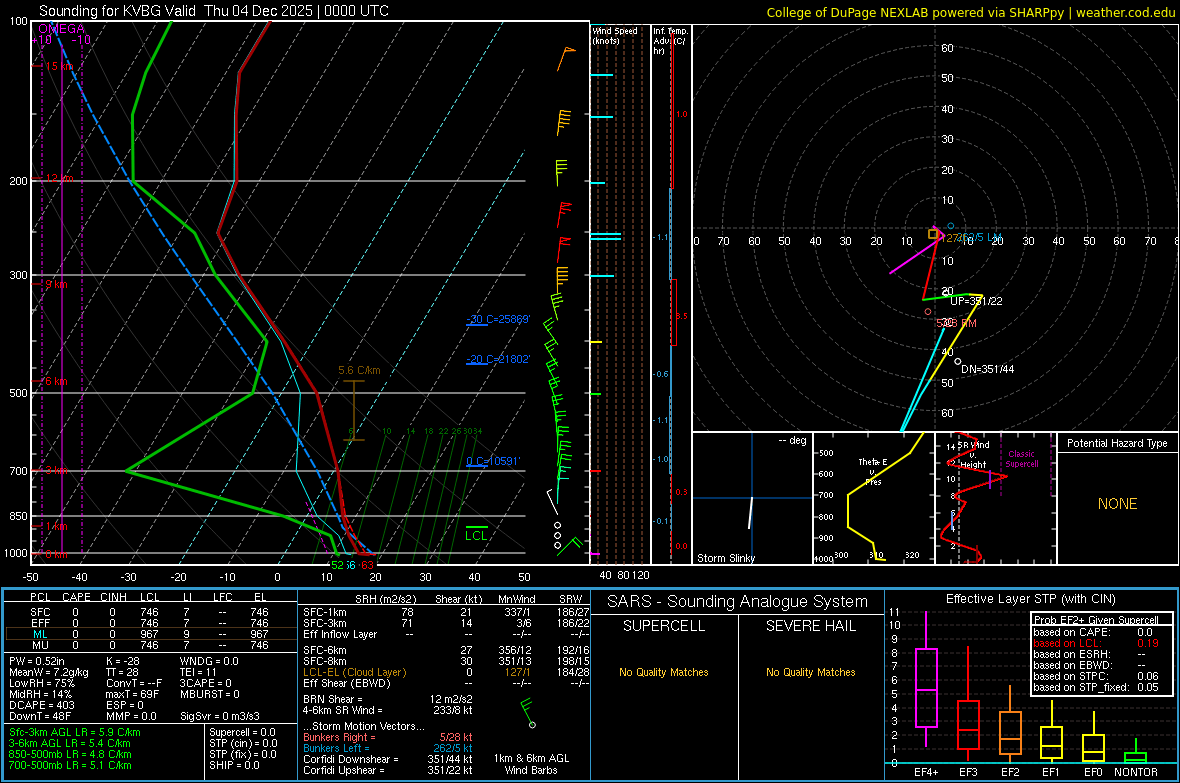Click the '-20 C=21802' isotherm height label
This screenshot has width=1180, height=783.
(x=498, y=359)
